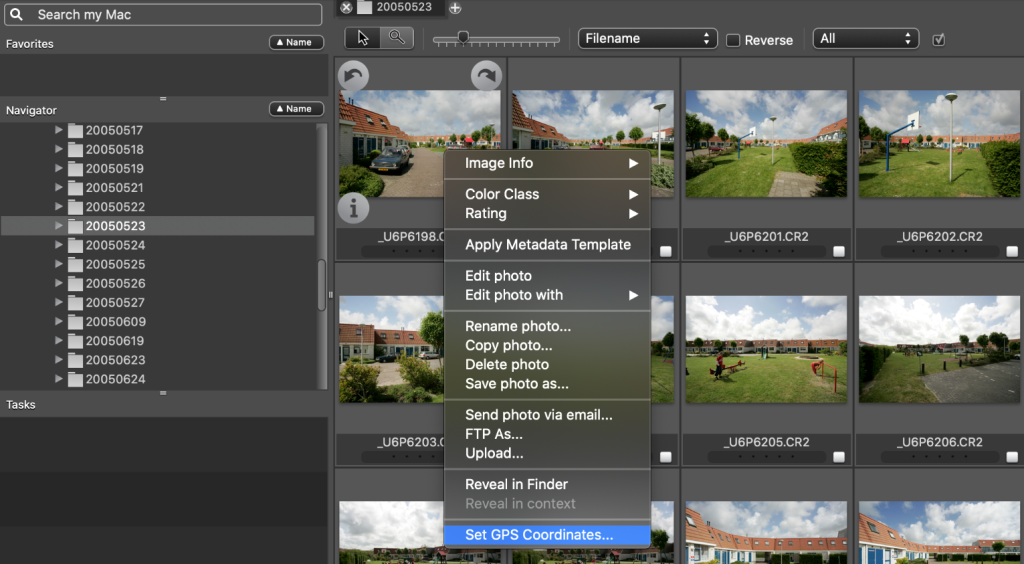Select the magnifier loupe tool
This screenshot has height=564, width=1024.
pyautogui.click(x=396, y=38)
